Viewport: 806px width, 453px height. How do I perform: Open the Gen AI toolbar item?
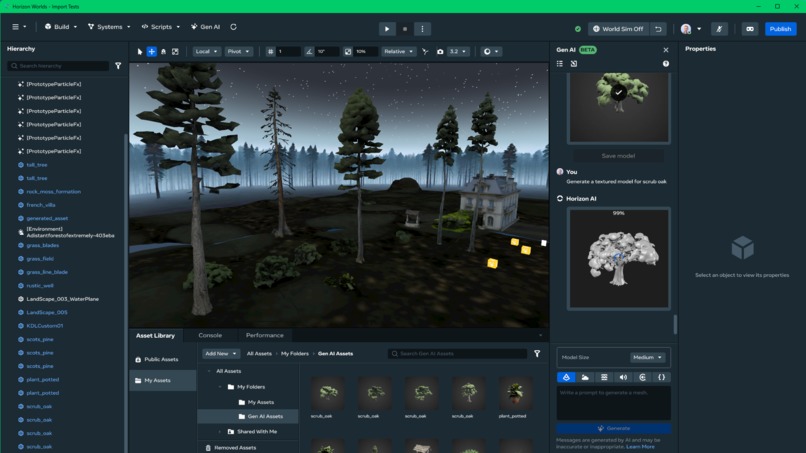tap(206, 27)
